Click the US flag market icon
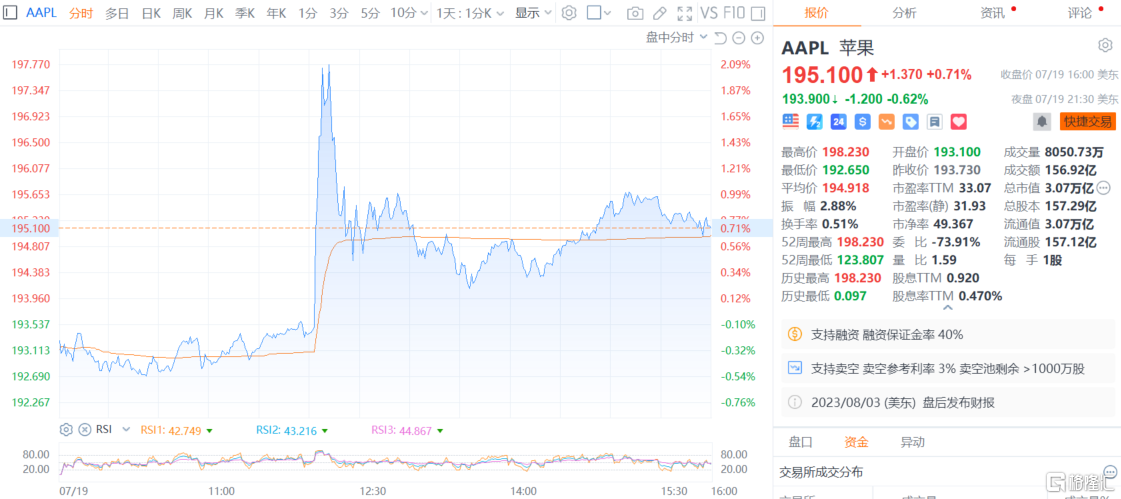The width and height of the screenshot is (1121, 499). coord(790,122)
